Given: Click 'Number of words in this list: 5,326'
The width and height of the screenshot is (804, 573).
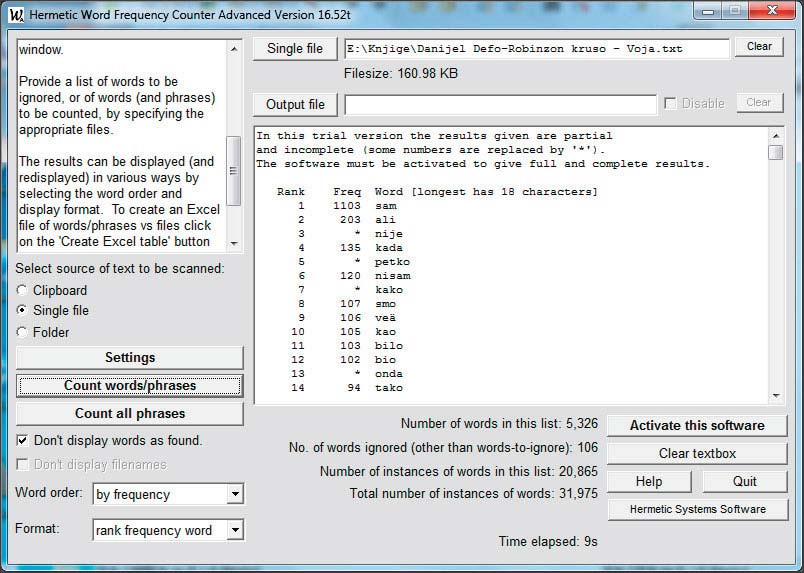Looking at the screenshot, I should point(499,424).
